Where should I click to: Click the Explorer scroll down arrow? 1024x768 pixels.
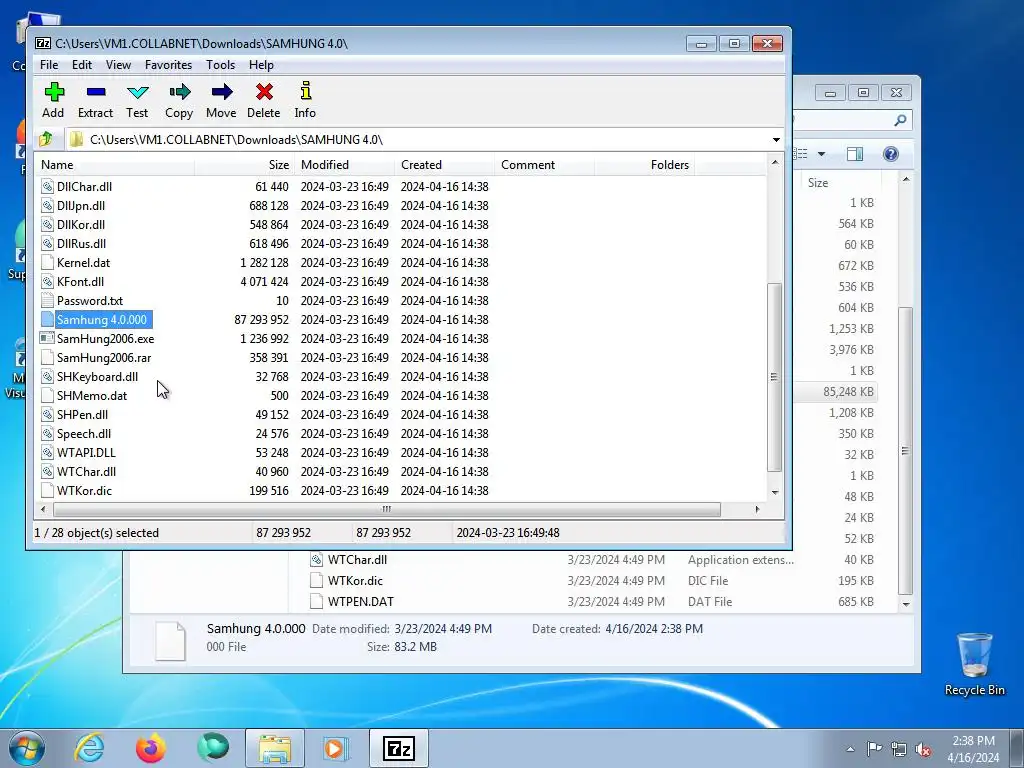[x=905, y=604]
